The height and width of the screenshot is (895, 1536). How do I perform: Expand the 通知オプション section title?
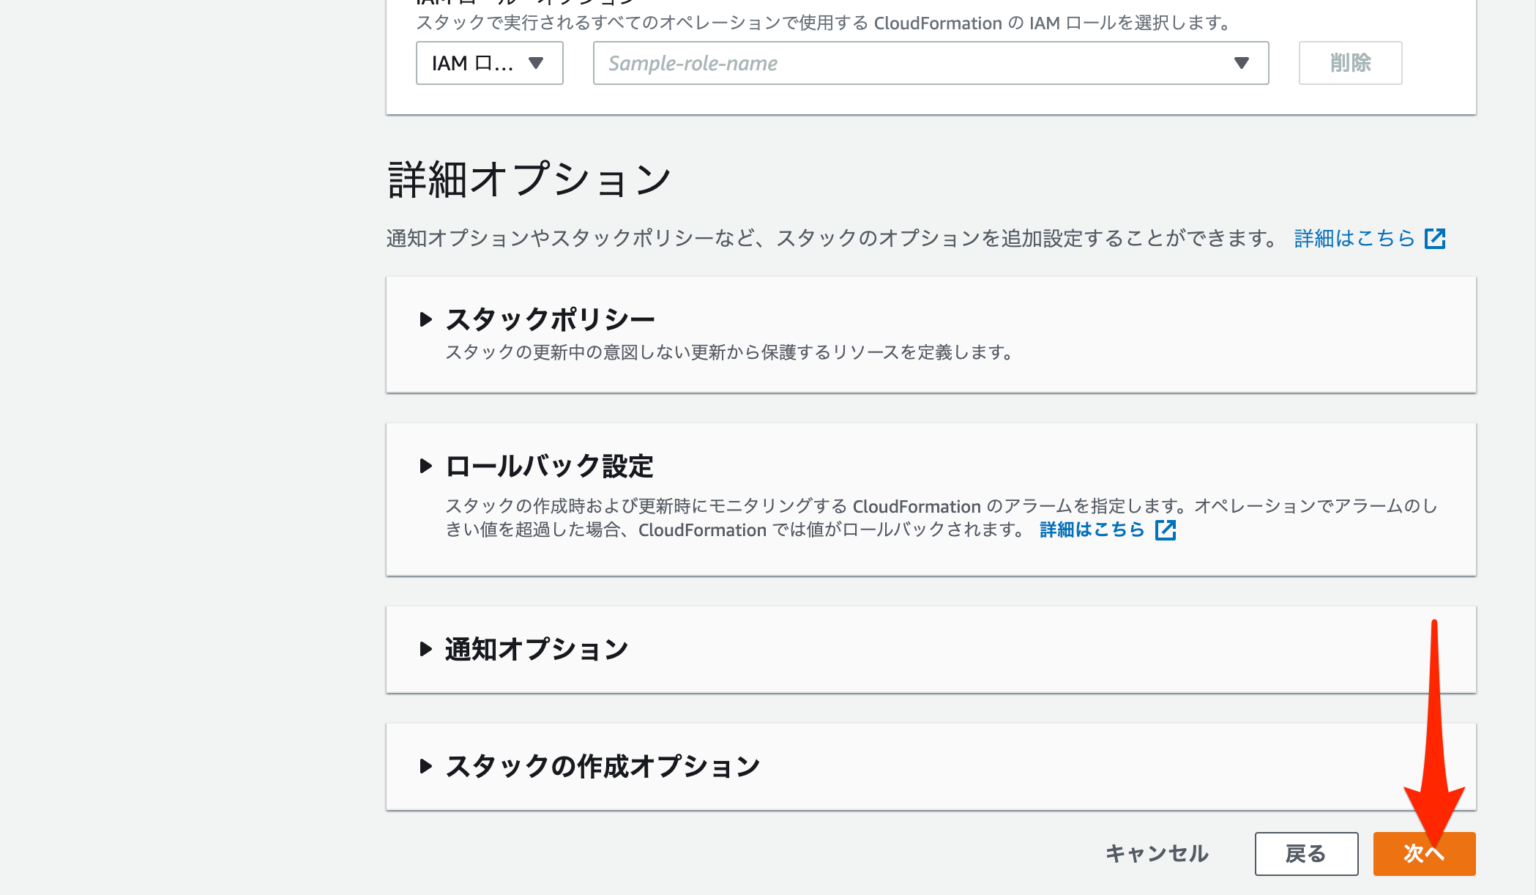click(x=536, y=649)
